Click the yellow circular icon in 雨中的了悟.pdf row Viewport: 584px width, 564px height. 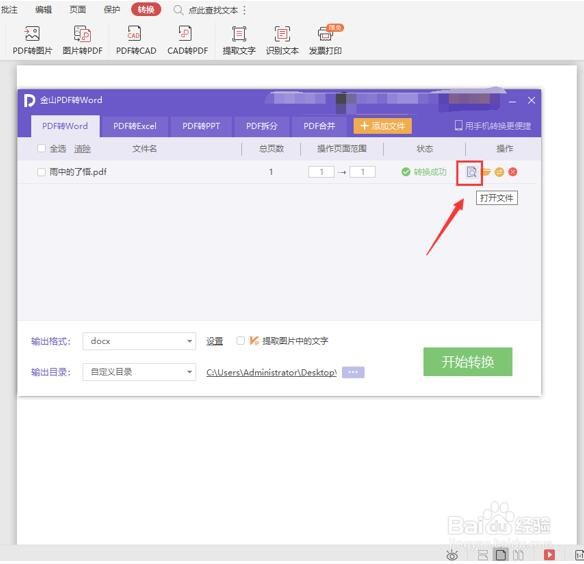499,172
